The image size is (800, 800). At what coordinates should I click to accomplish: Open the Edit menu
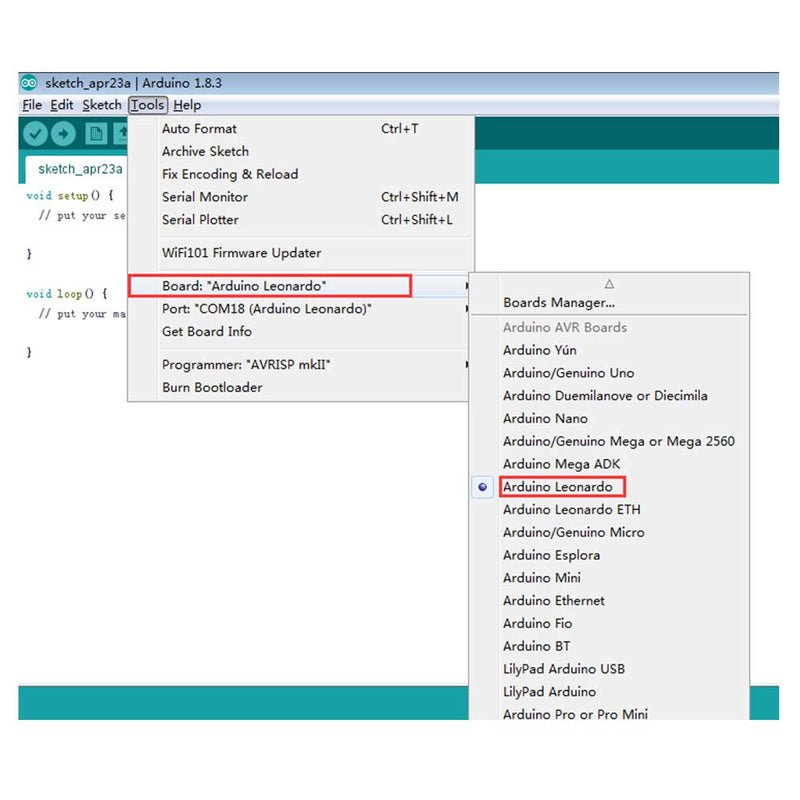62,105
